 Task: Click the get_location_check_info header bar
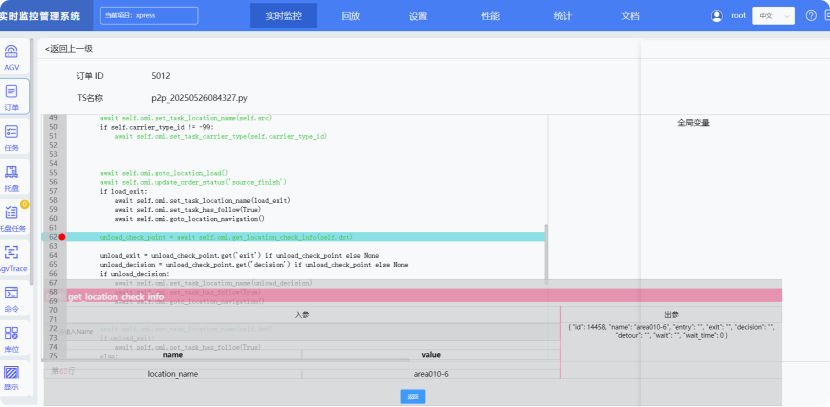pos(413,296)
